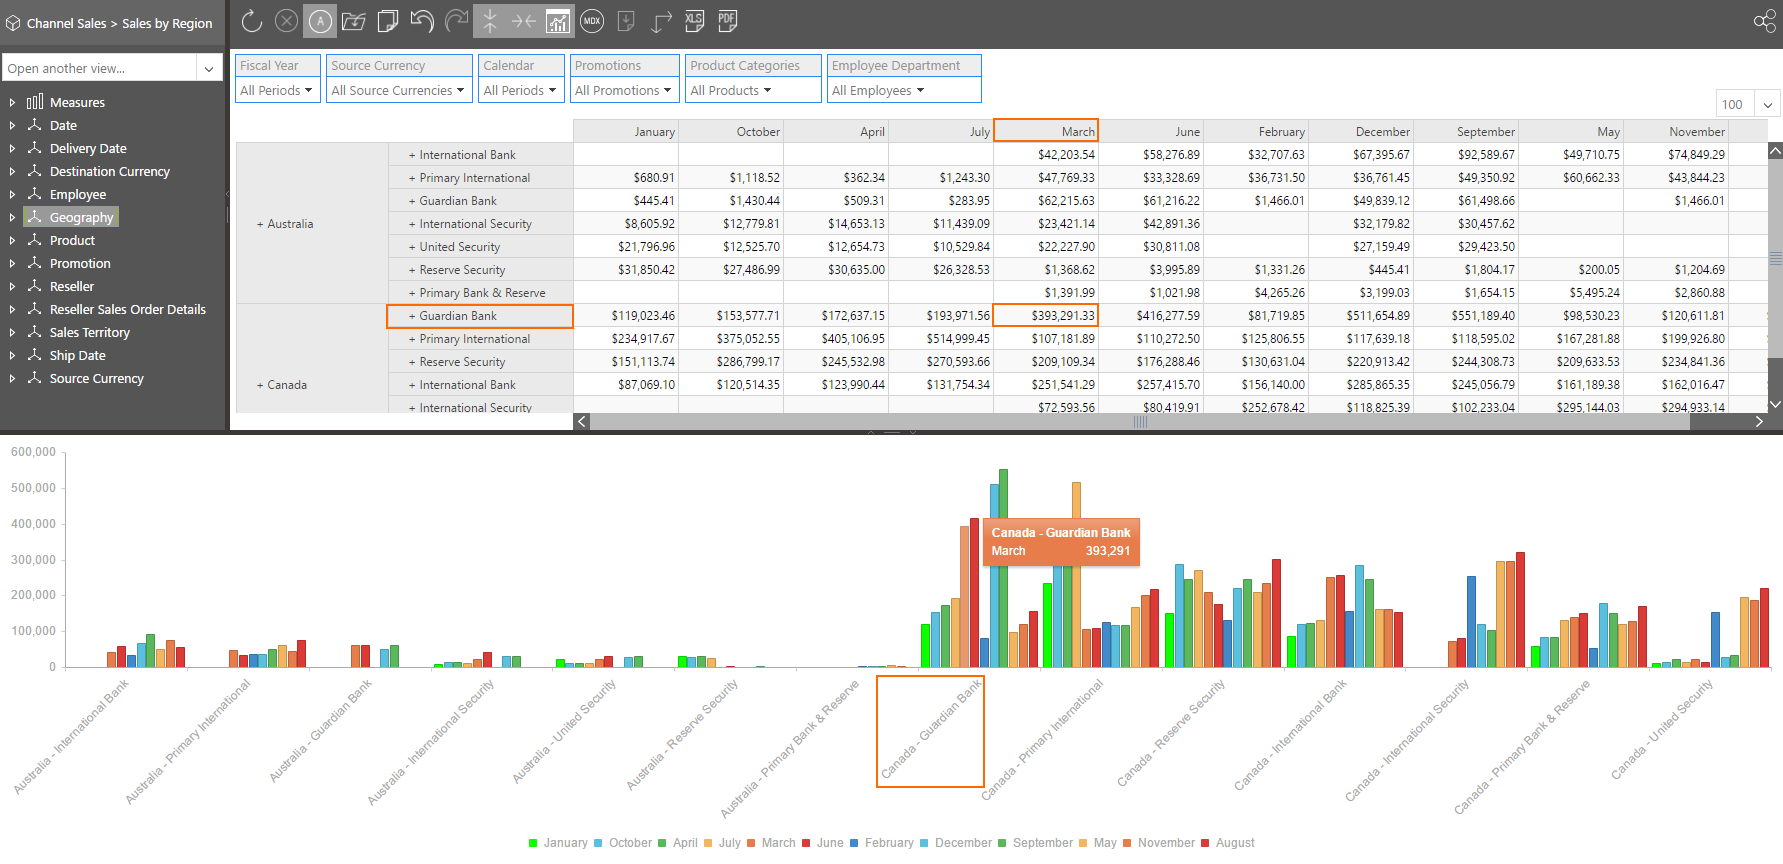This screenshot has width=1783, height=864.
Task: Select the $42,203.54 March cell
Action: (1046, 154)
